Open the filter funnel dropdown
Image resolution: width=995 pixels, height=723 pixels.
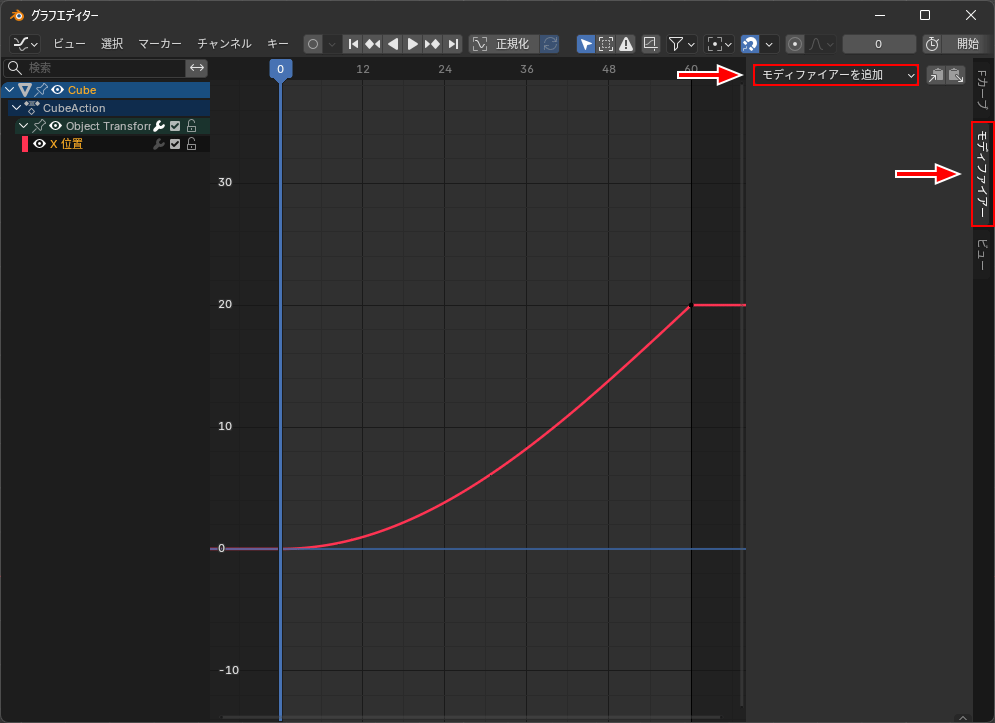click(681, 44)
